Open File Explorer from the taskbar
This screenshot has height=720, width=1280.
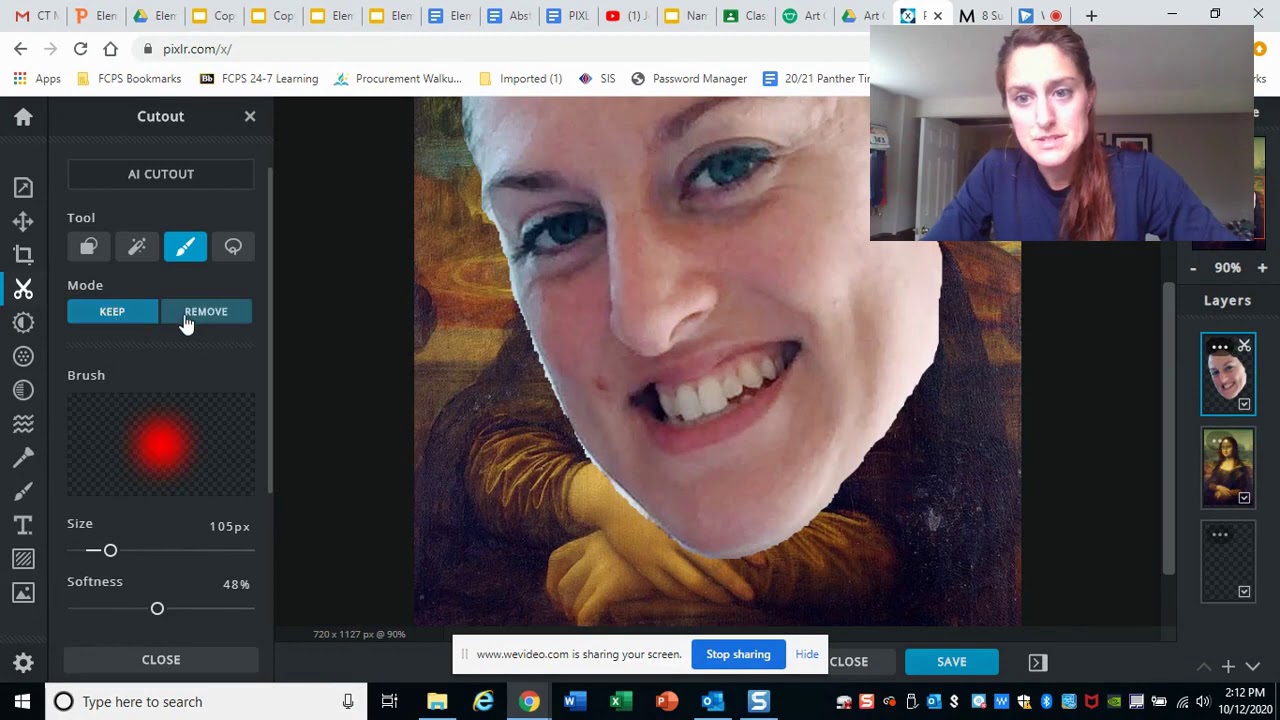tap(437, 701)
